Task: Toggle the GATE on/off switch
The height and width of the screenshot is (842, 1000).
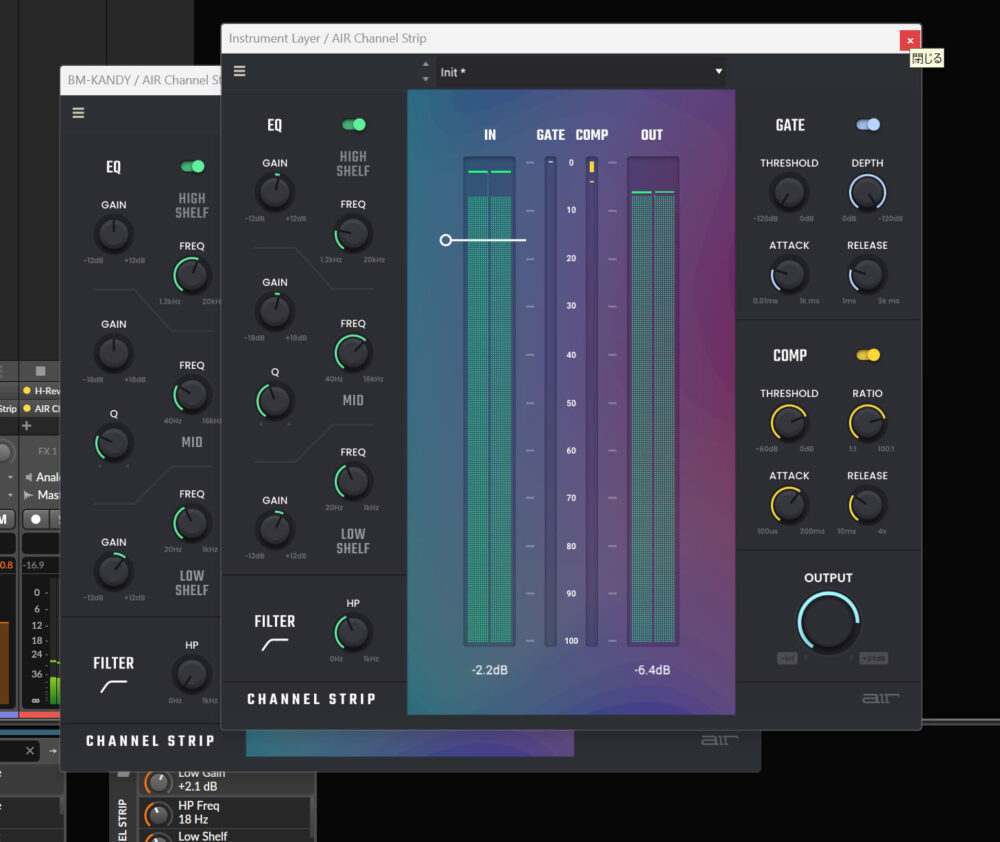Action: (868, 124)
